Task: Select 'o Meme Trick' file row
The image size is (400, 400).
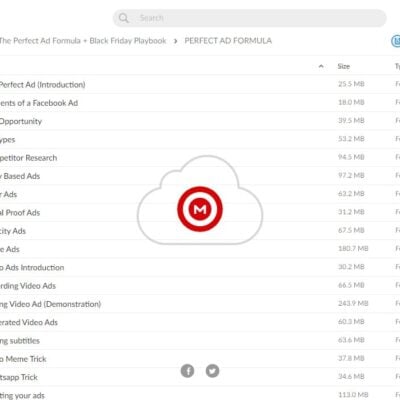Action: tap(200, 359)
